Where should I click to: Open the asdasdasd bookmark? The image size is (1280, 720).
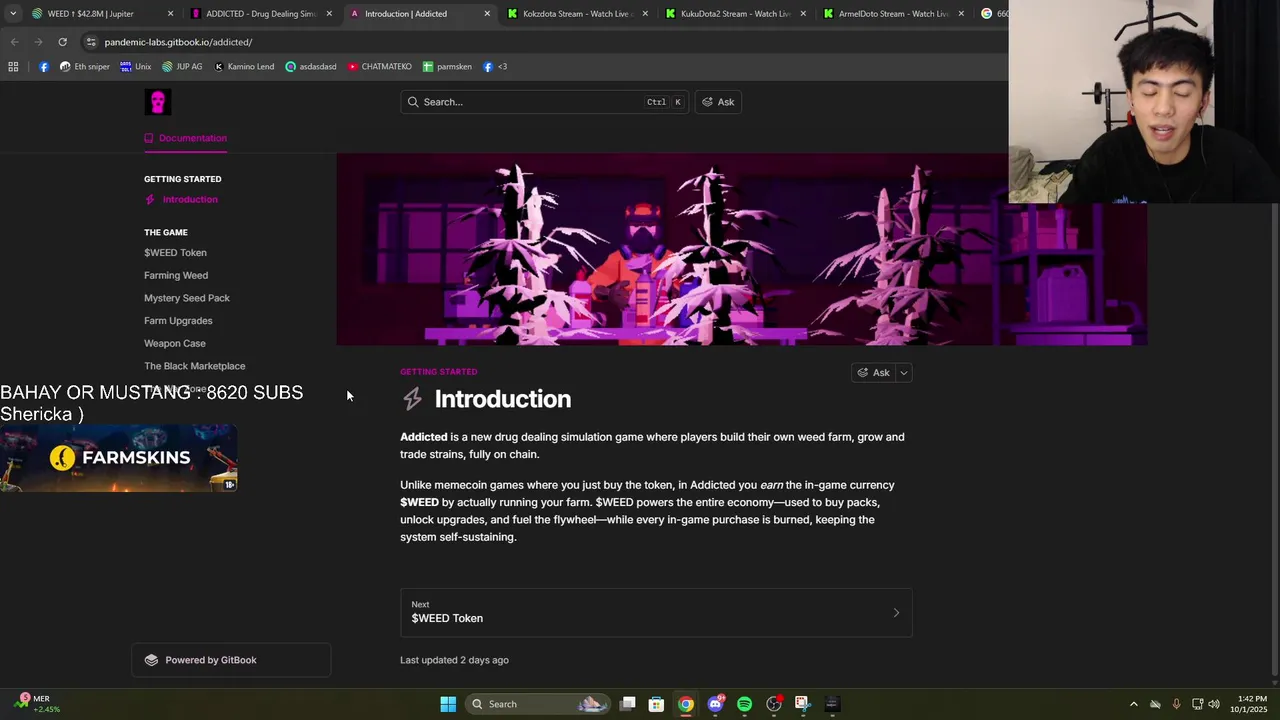click(x=311, y=67)
